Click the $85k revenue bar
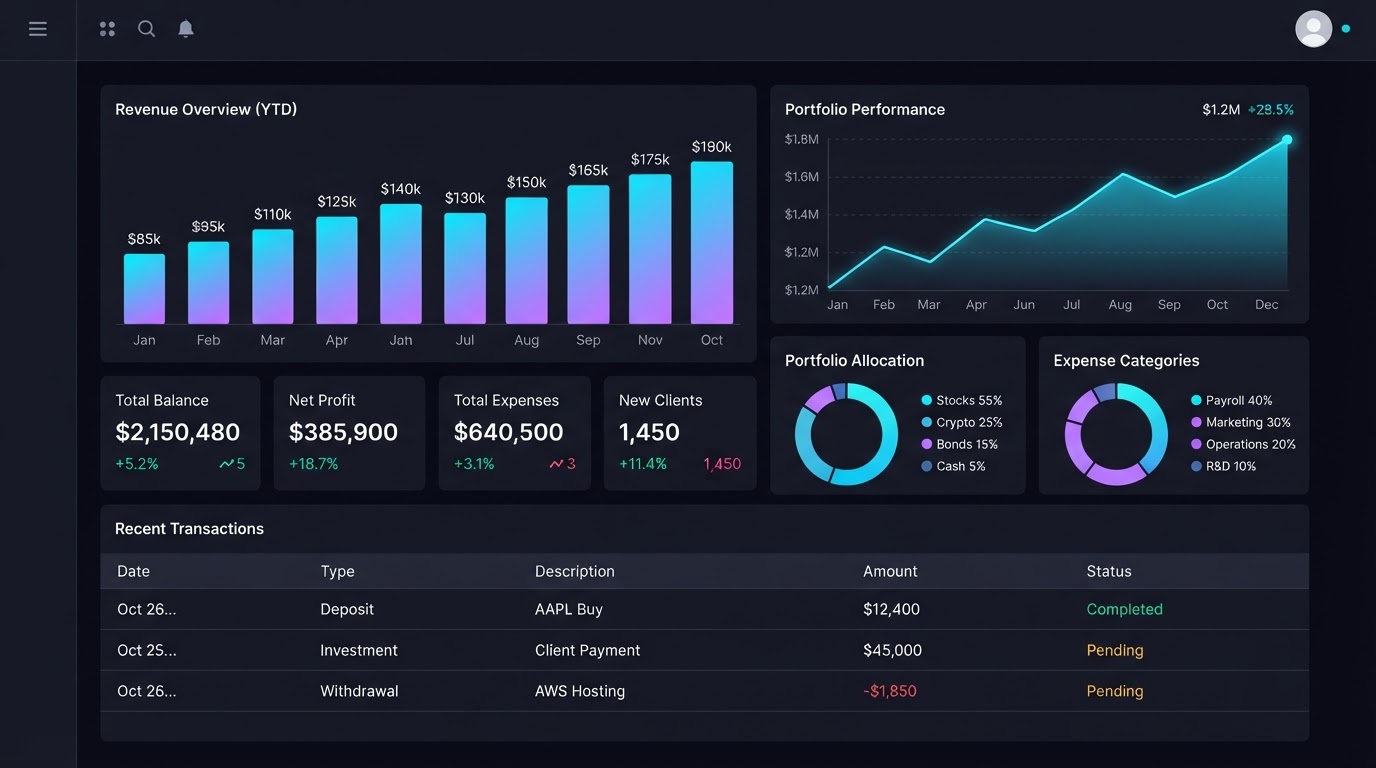The width and height of the screenshot is (1376, 768). [x=144, y=289]
